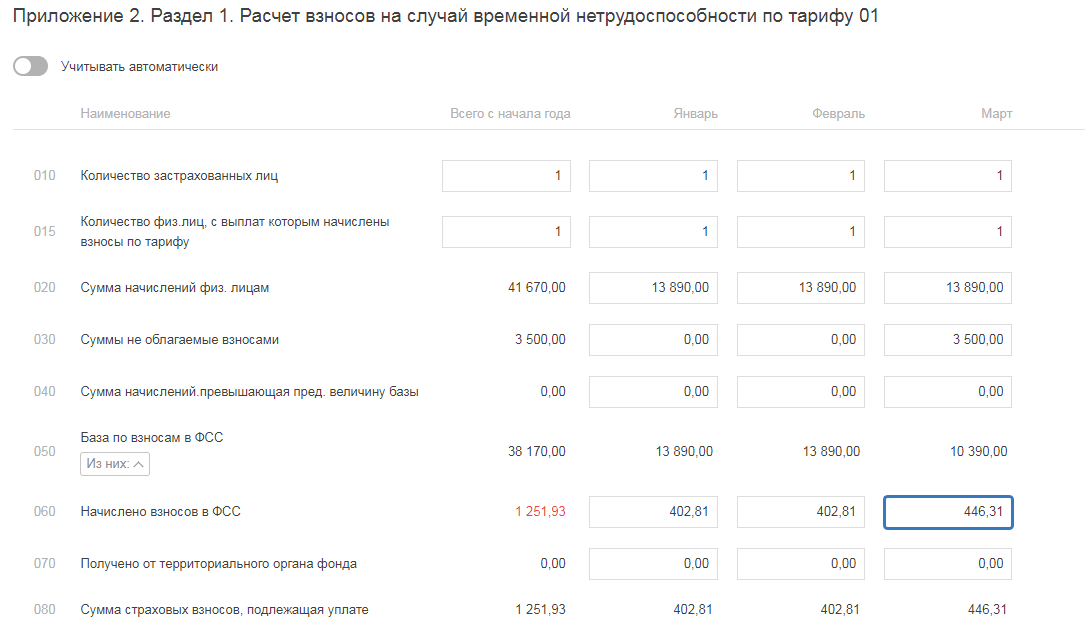Select January FSS contributions field 402,81

tap(653, 512)
